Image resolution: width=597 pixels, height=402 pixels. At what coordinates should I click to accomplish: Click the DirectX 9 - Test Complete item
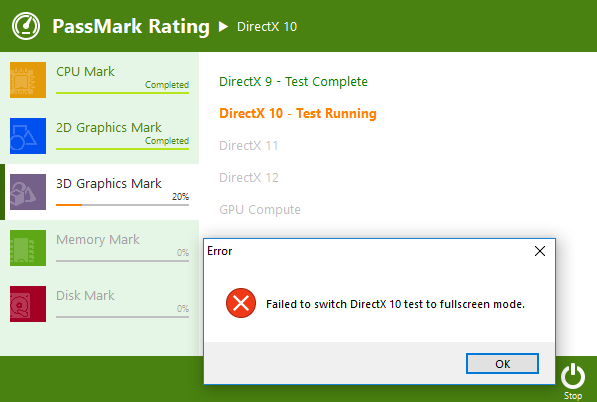click(293, 81)
